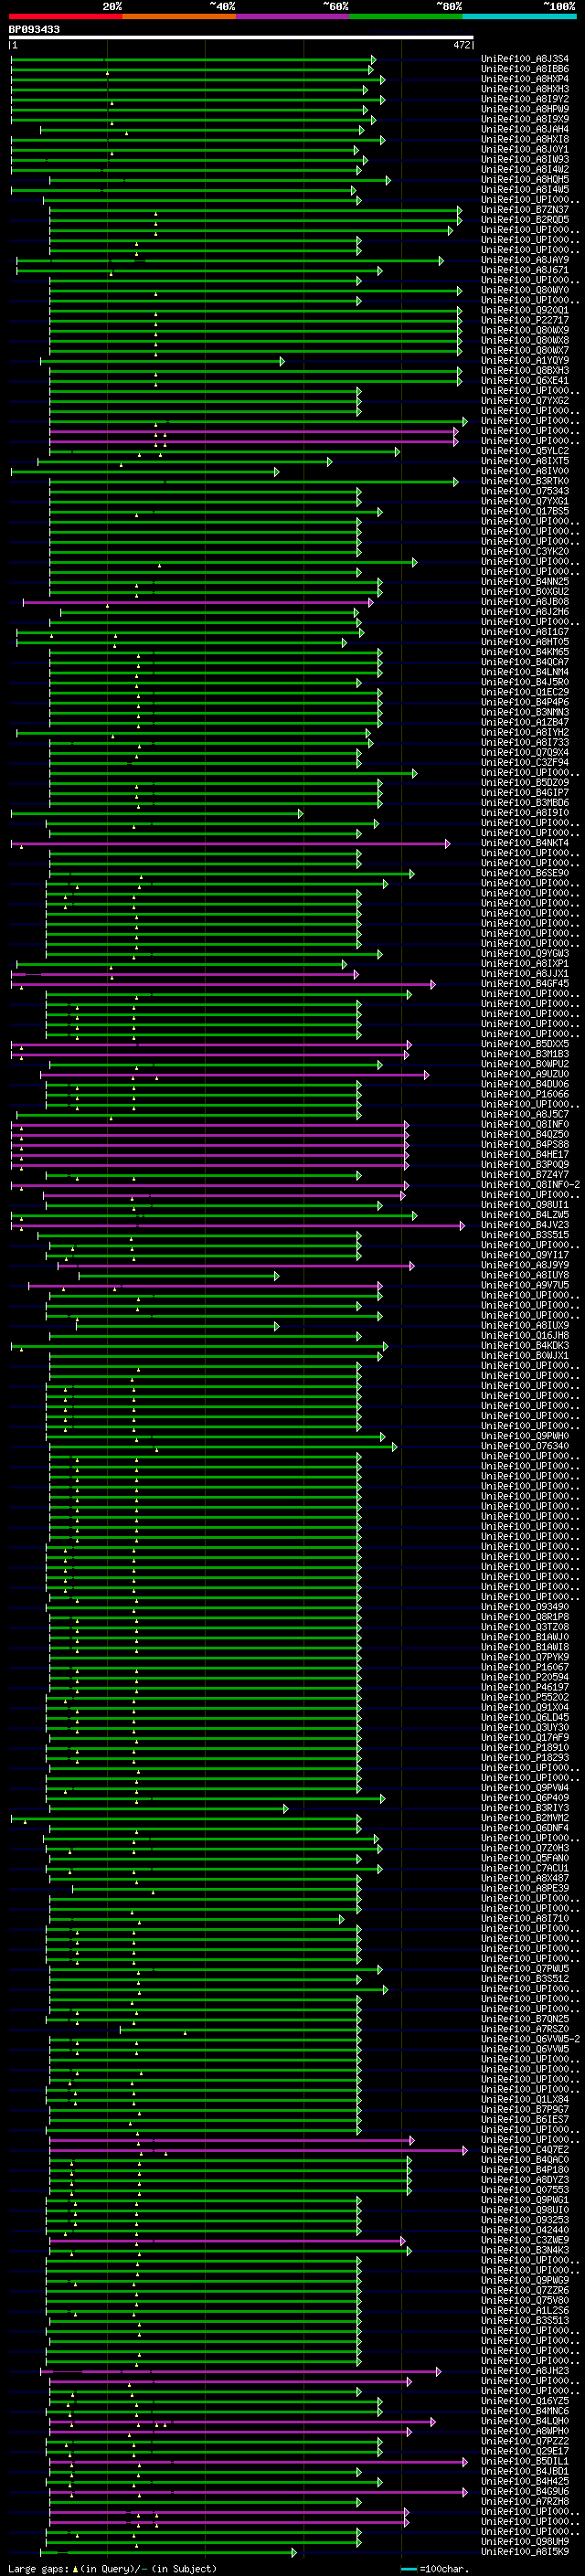The width and height of the screenshot is (585, 2576).
Task: Click the BP093433 query name label
Action: tap(34, 30)
